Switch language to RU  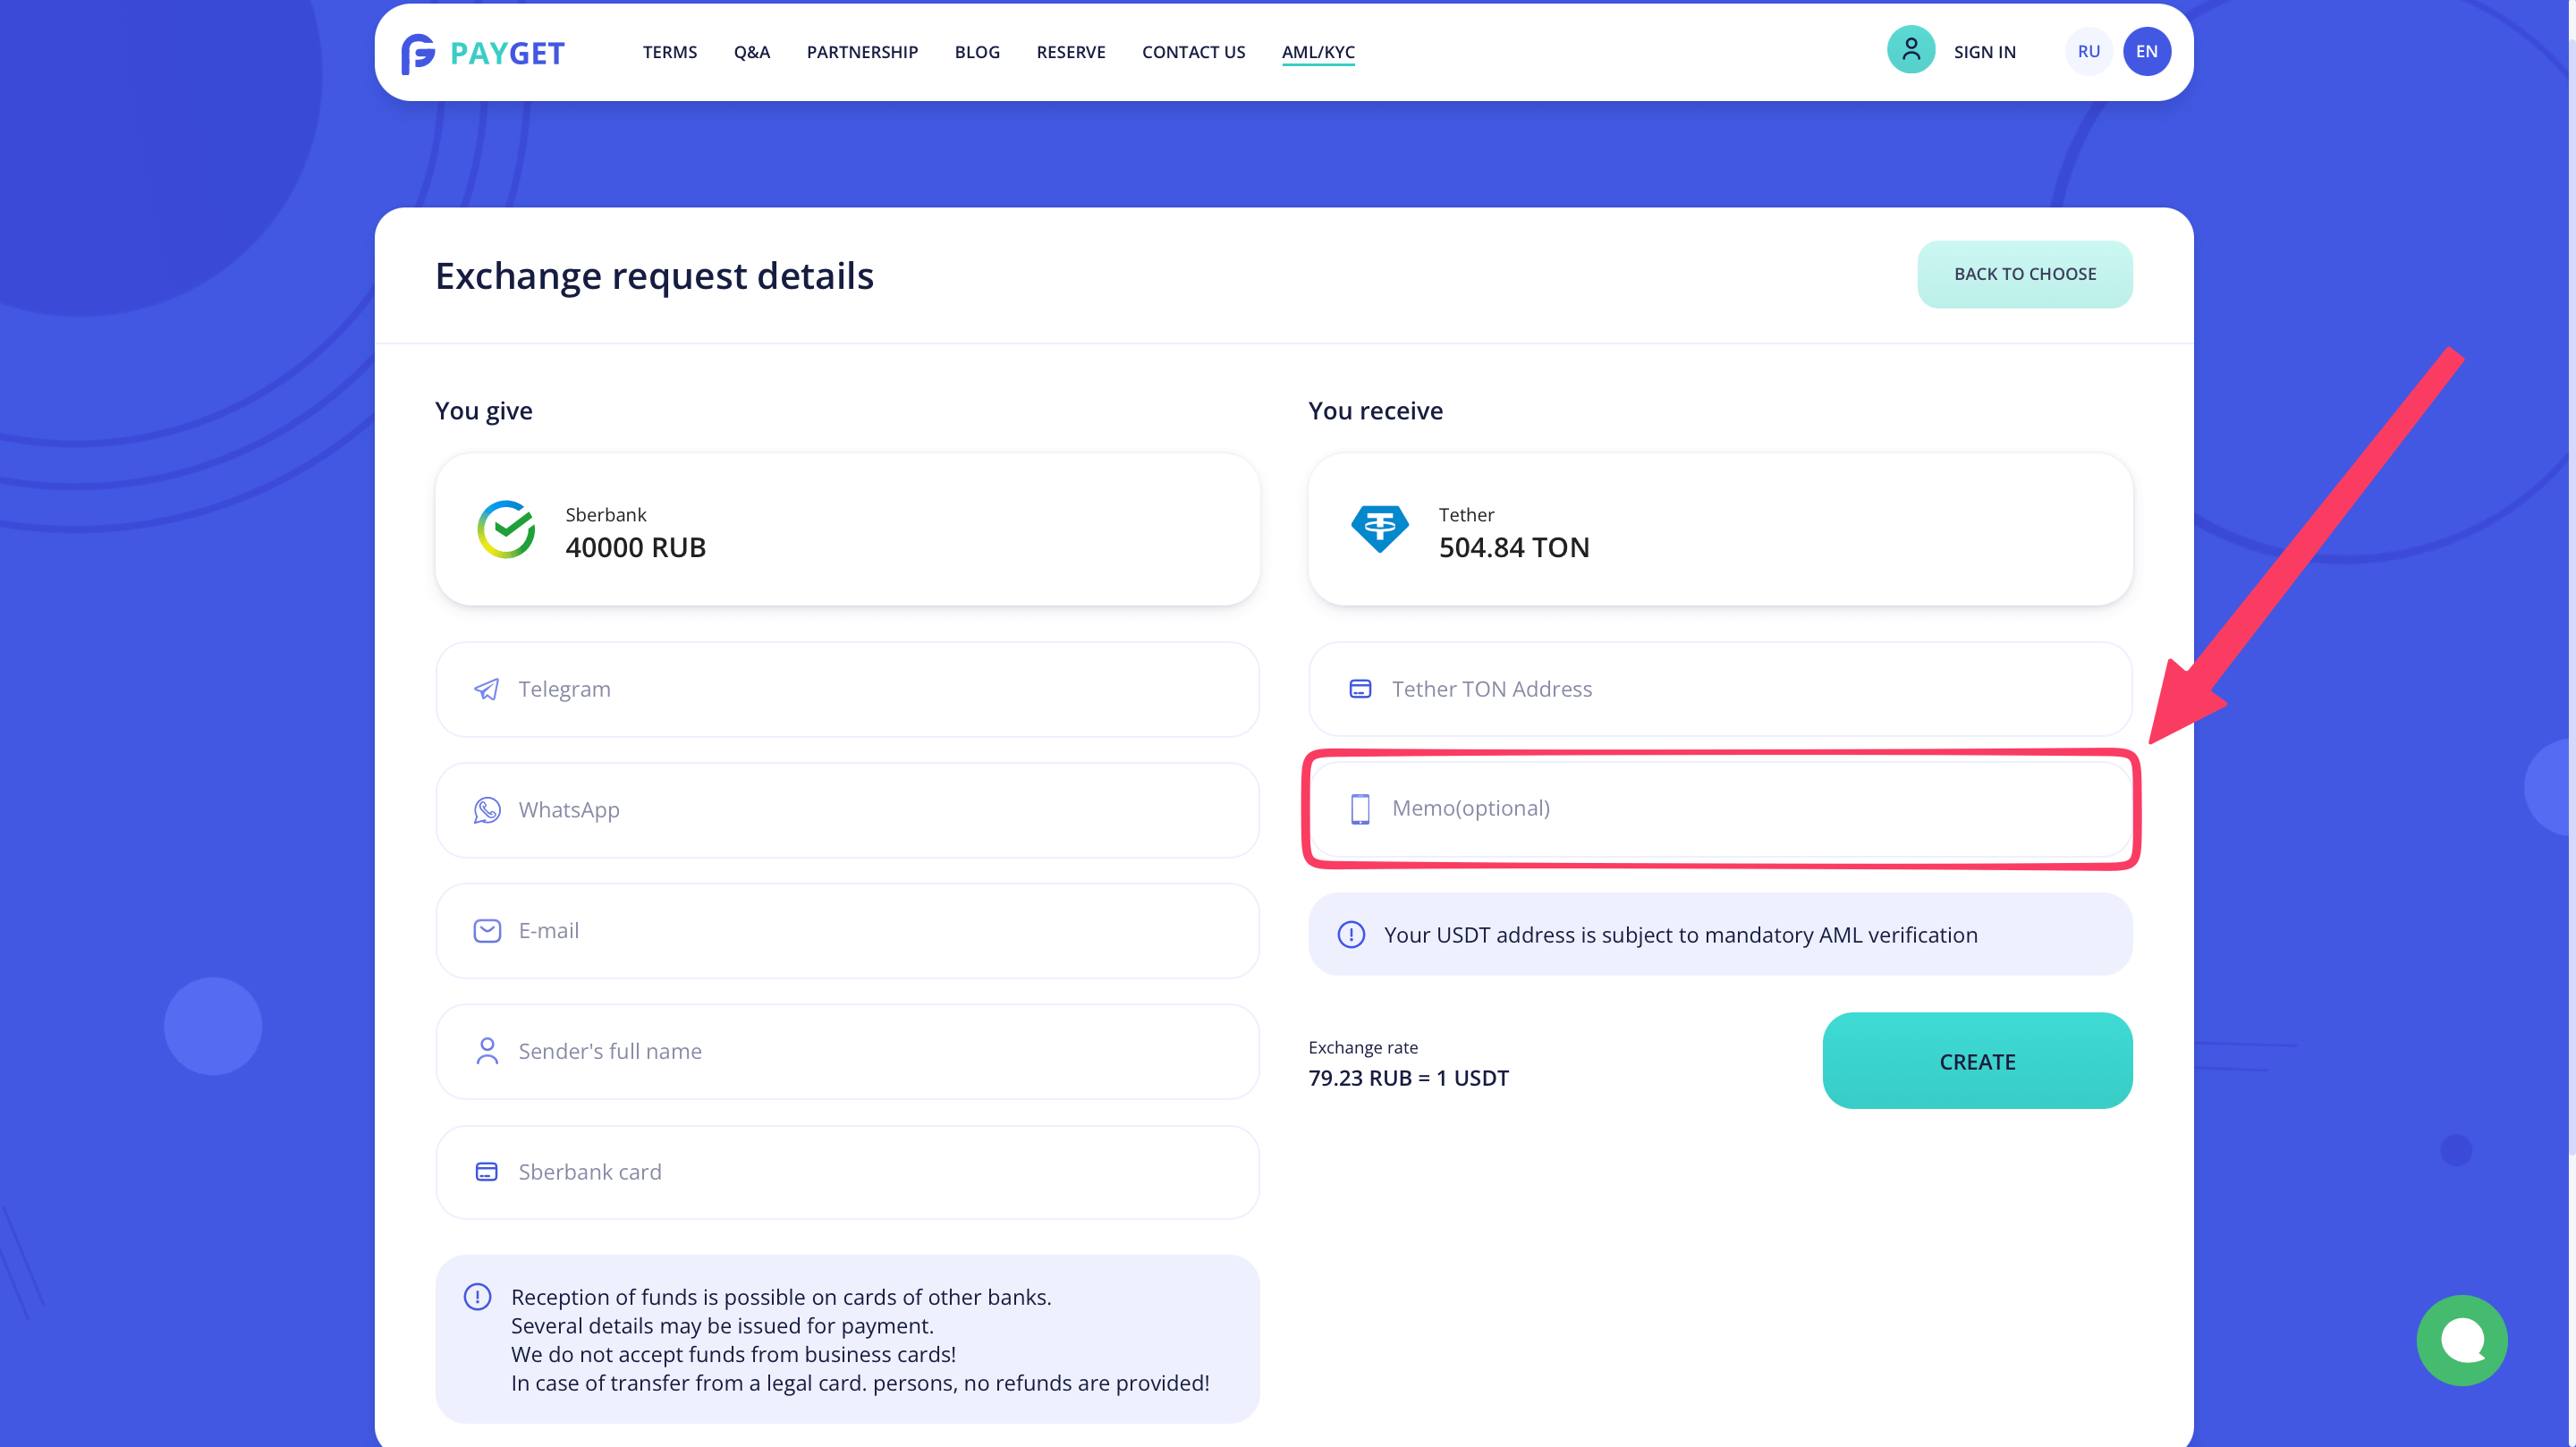click(2088, 52)
